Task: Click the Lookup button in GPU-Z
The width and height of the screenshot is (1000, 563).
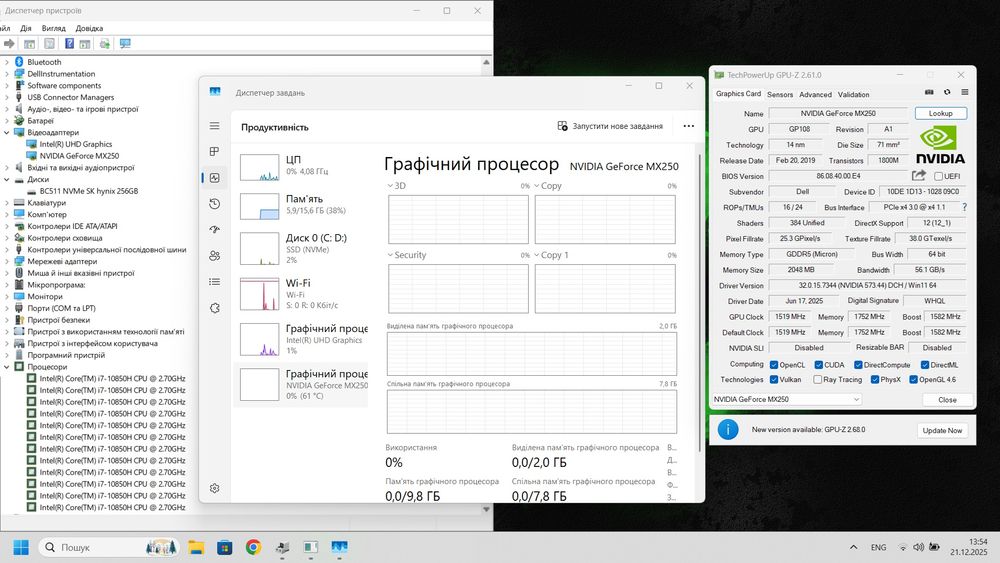Action: tap(941, 113)
